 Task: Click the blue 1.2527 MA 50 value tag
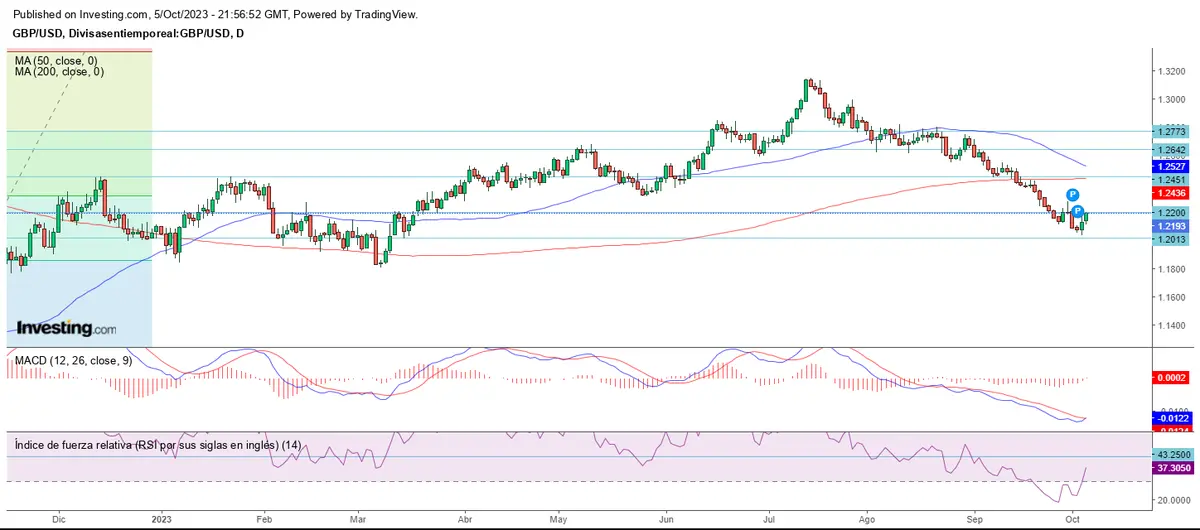(x=1168, y=165)
